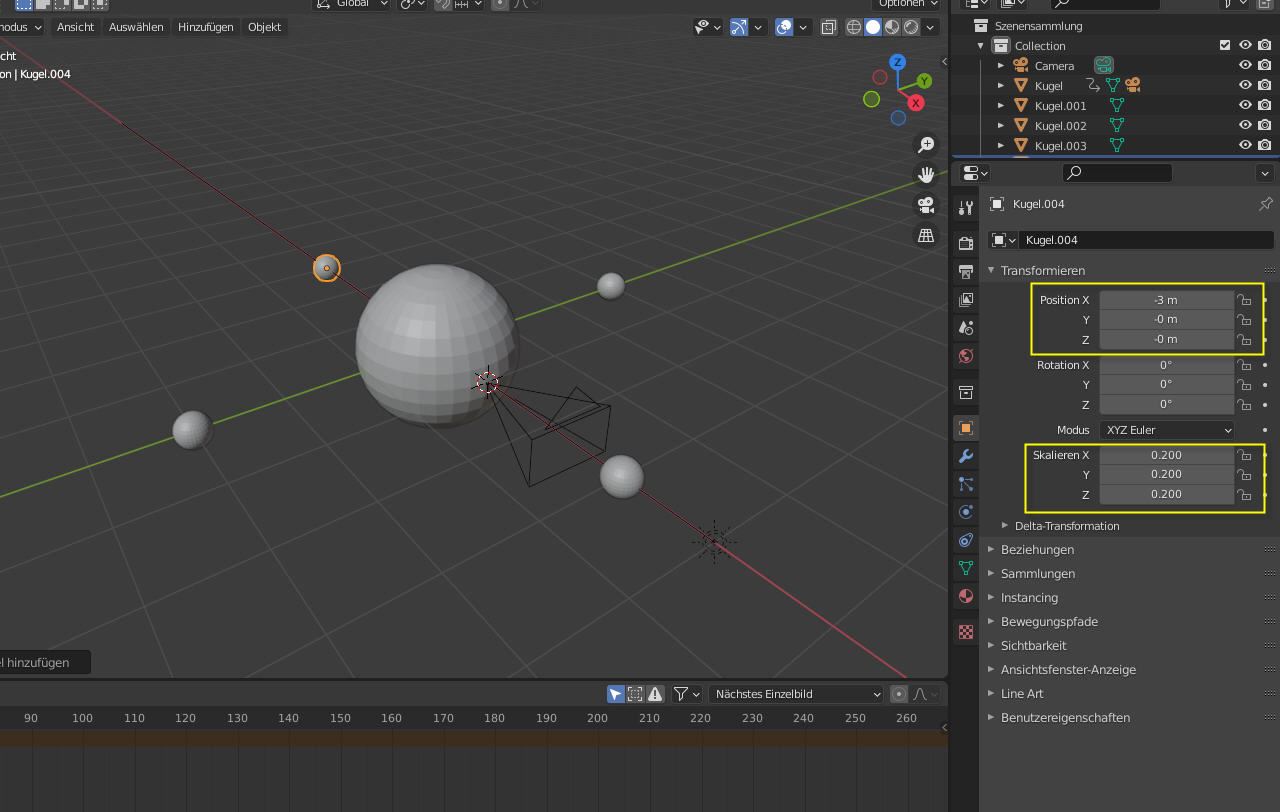The image size is (1280, 812).
Task: Click the blue Z axis on gizmo
Action: coord(898,62)
